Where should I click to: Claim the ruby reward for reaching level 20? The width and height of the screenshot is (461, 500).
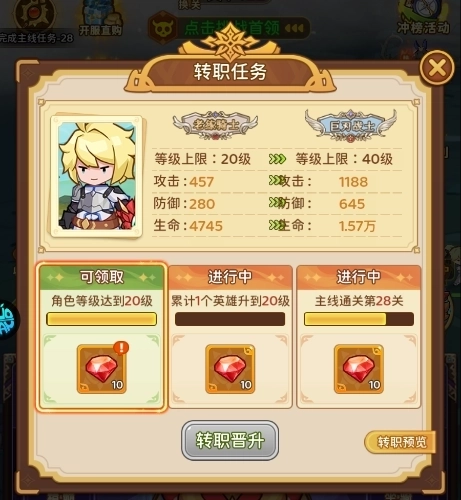(102, 369)
